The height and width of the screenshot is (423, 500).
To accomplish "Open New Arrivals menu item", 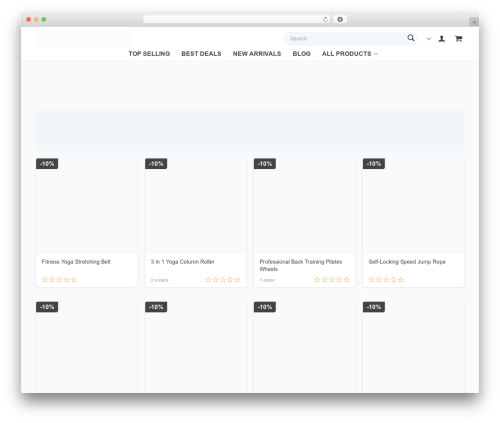I will pyautogui.click(x=257, y=54).
